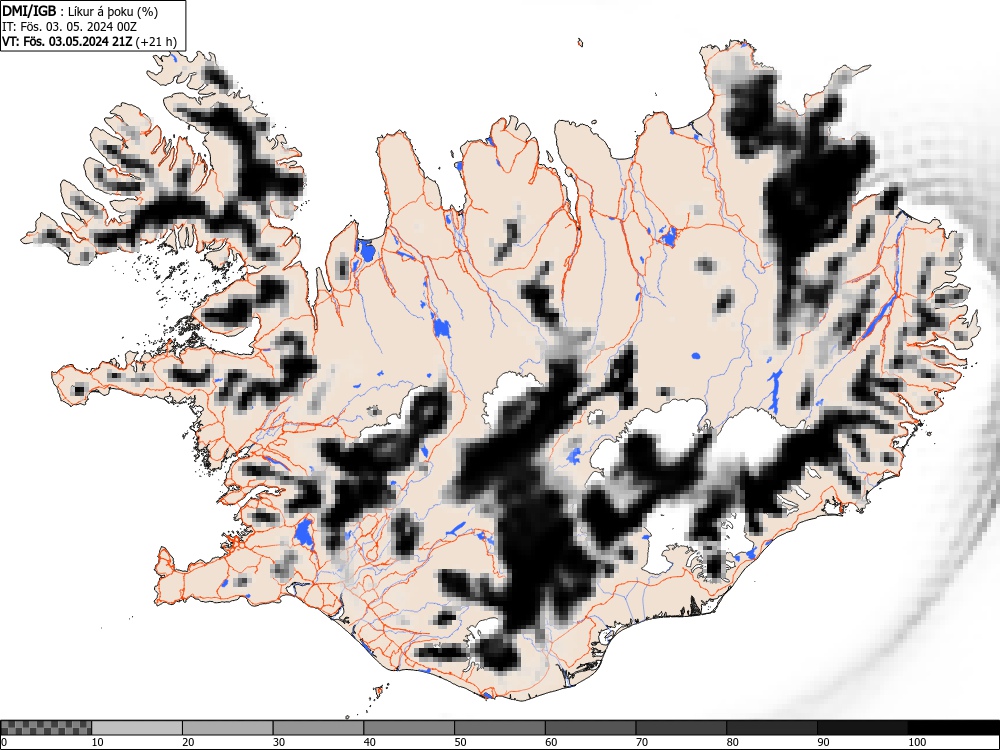Pick the 30–40 percent legend swatch
Viewport: 1000px width, 750px height.
(x=318, y=728)
